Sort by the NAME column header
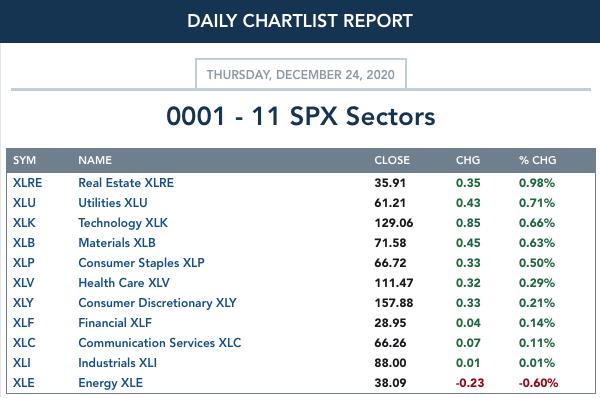The width and height of the screenshot is (600, 398). pyautogui.click(x=95, y=160)
